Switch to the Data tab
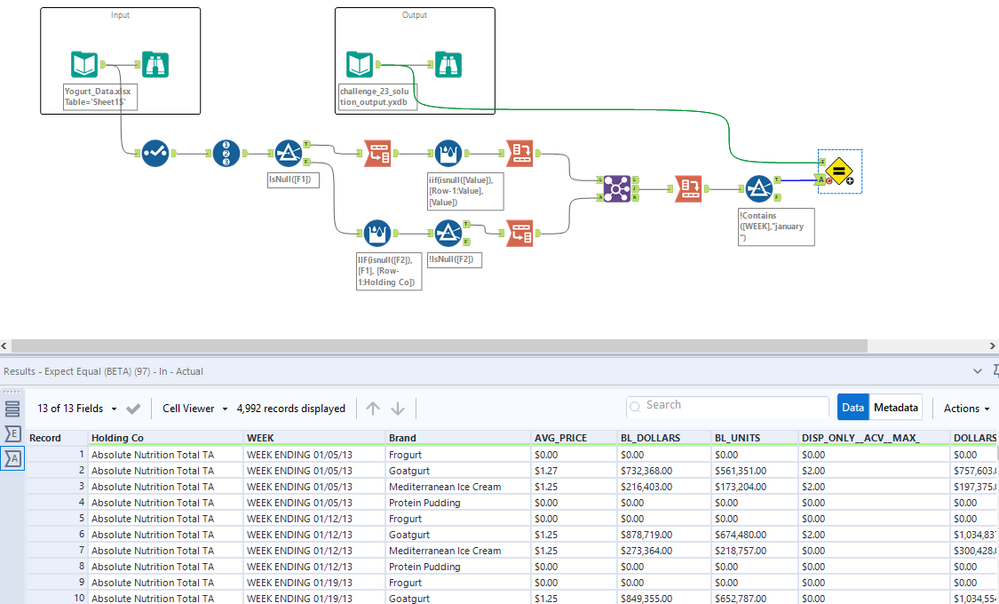The height and width of the screenshot is (604, 999). pyautogui.click(x=853, y=408)
